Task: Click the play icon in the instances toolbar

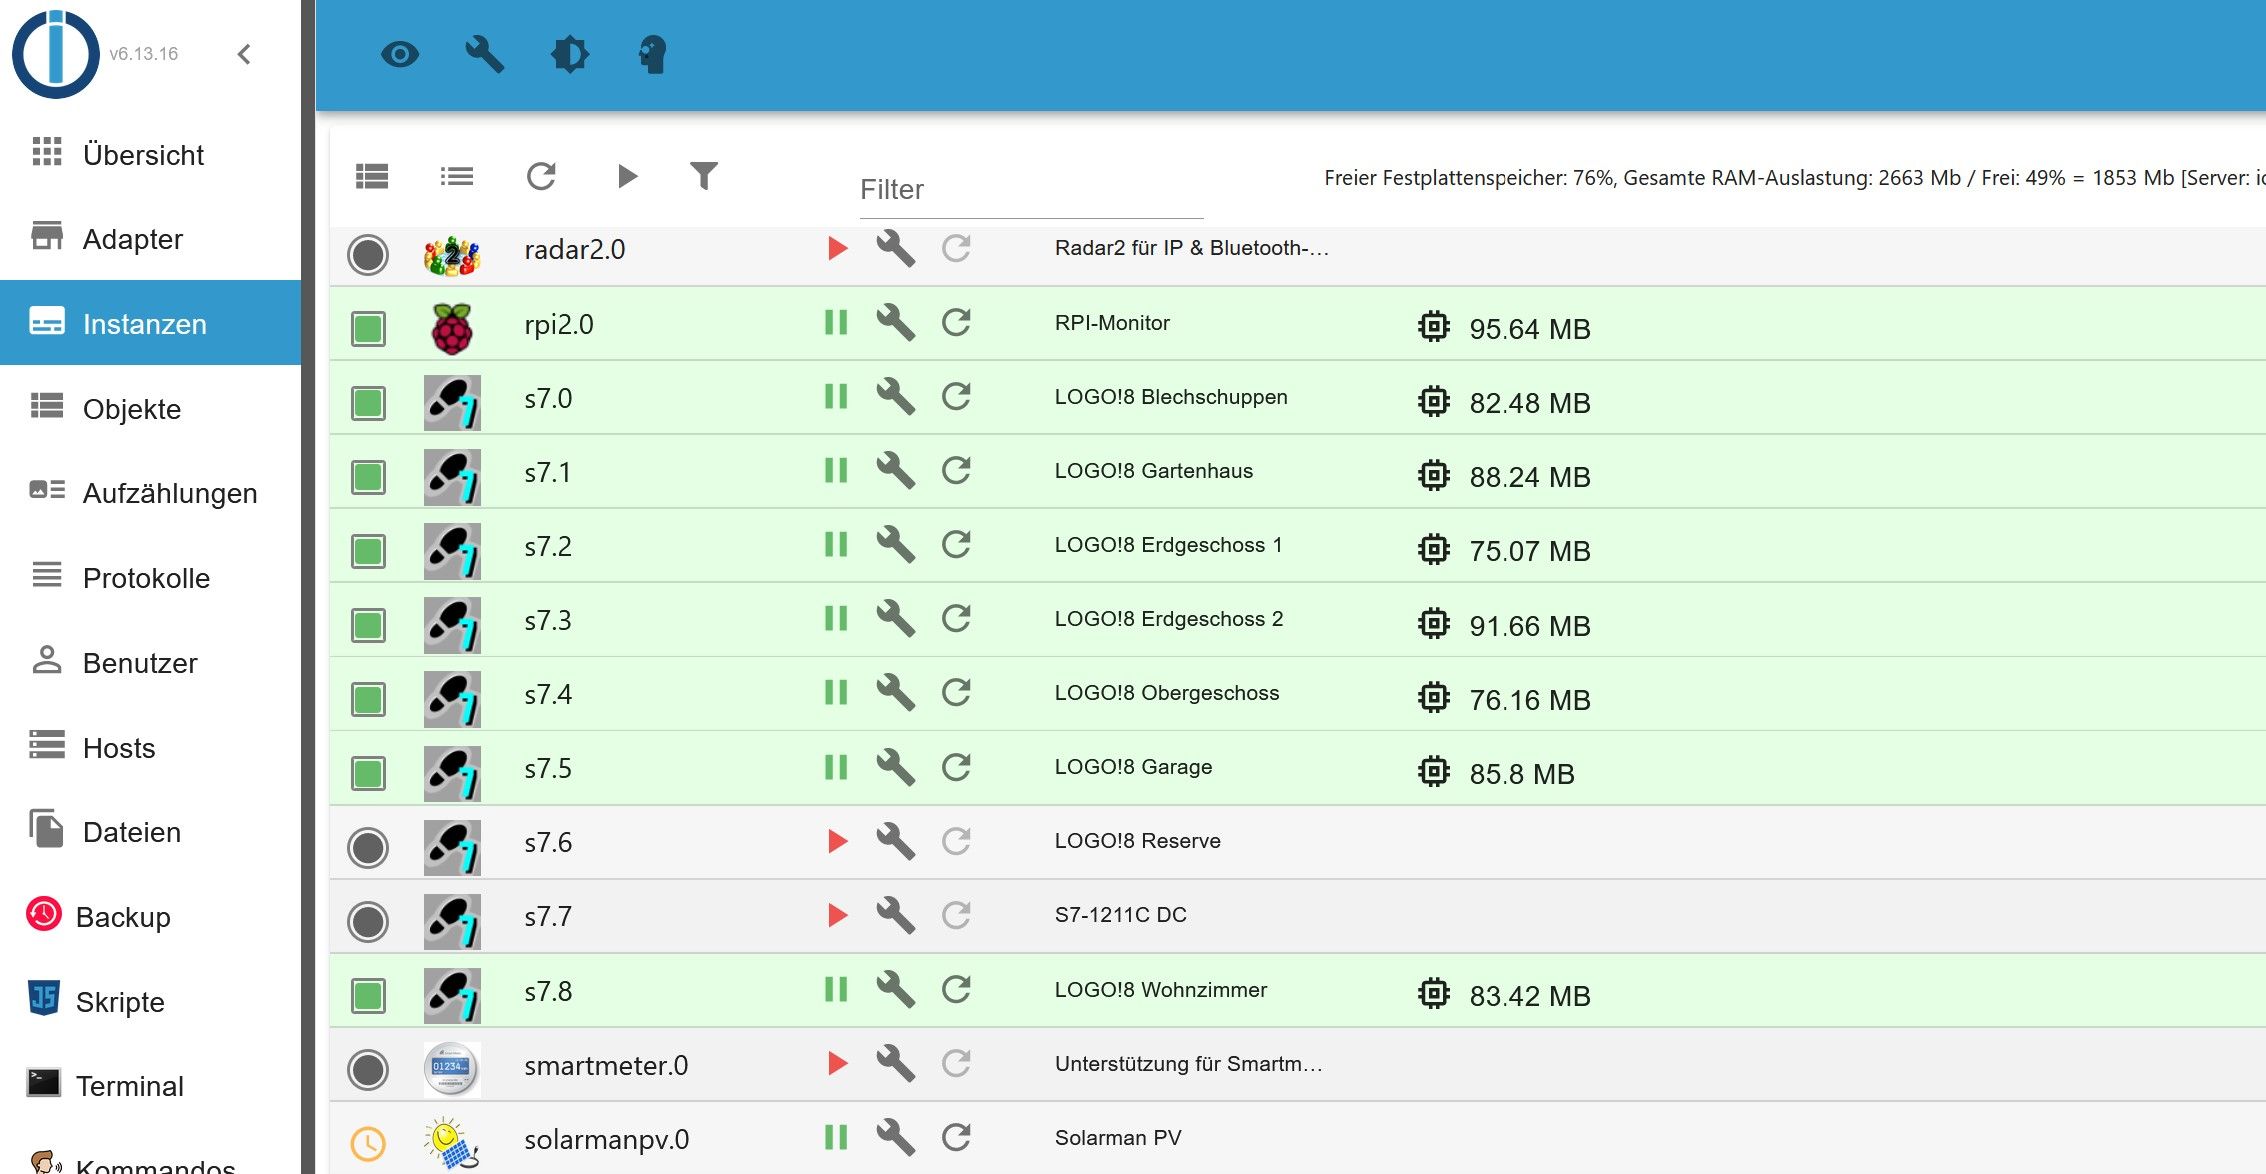Action: coord(627,177)
